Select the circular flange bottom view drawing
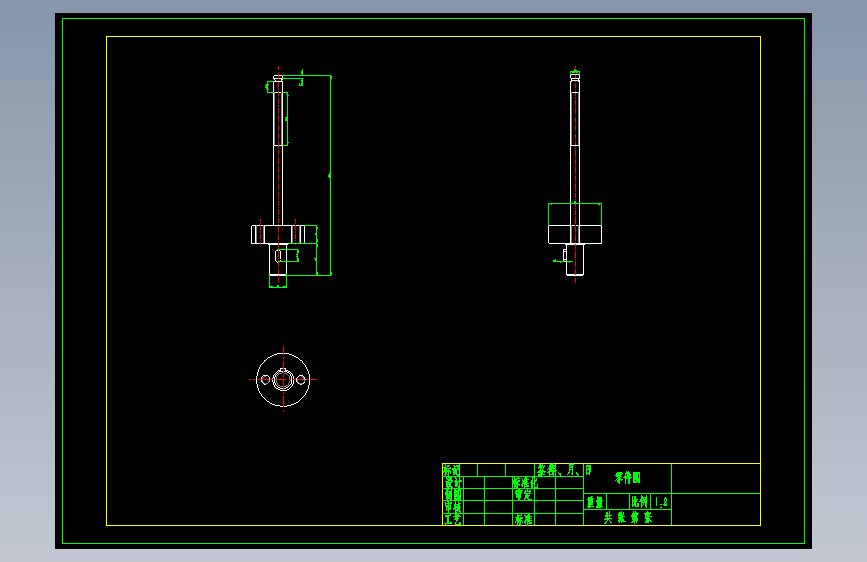Image resolution: width=867 pixels, height=562 pixels. coord(283,379)
